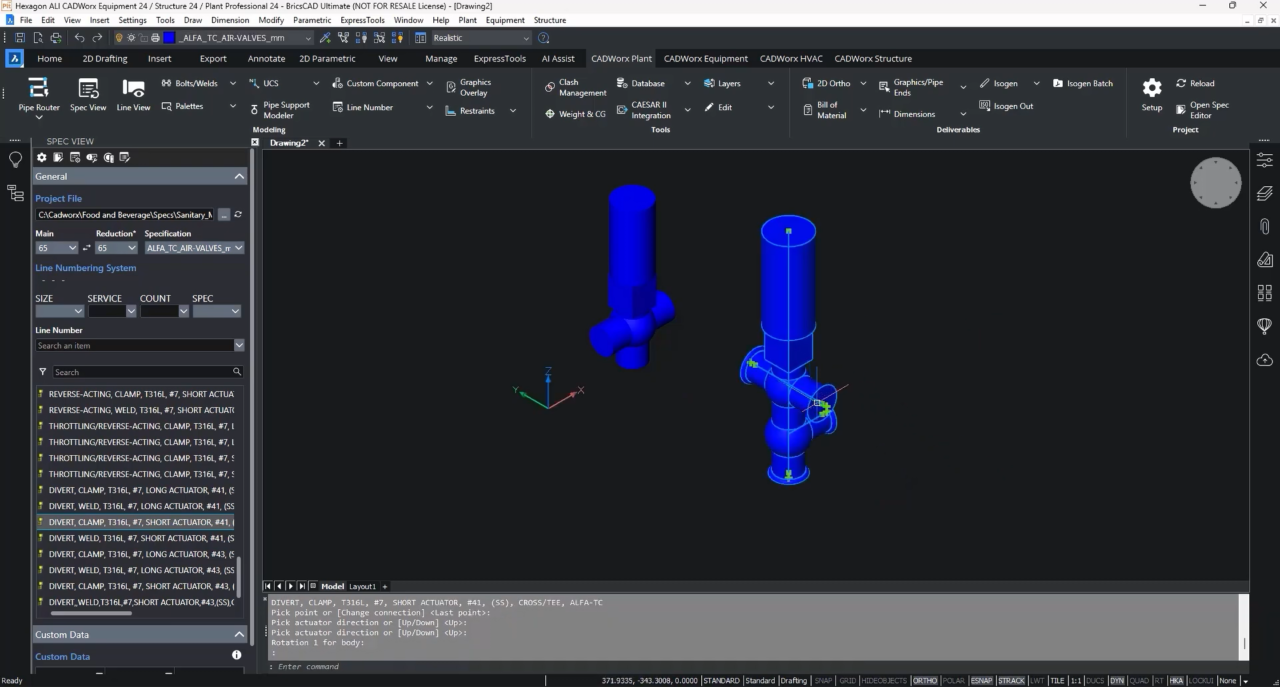1280x687 pixels.
Task: Run Isogen Out
Action: (1005, 106)
